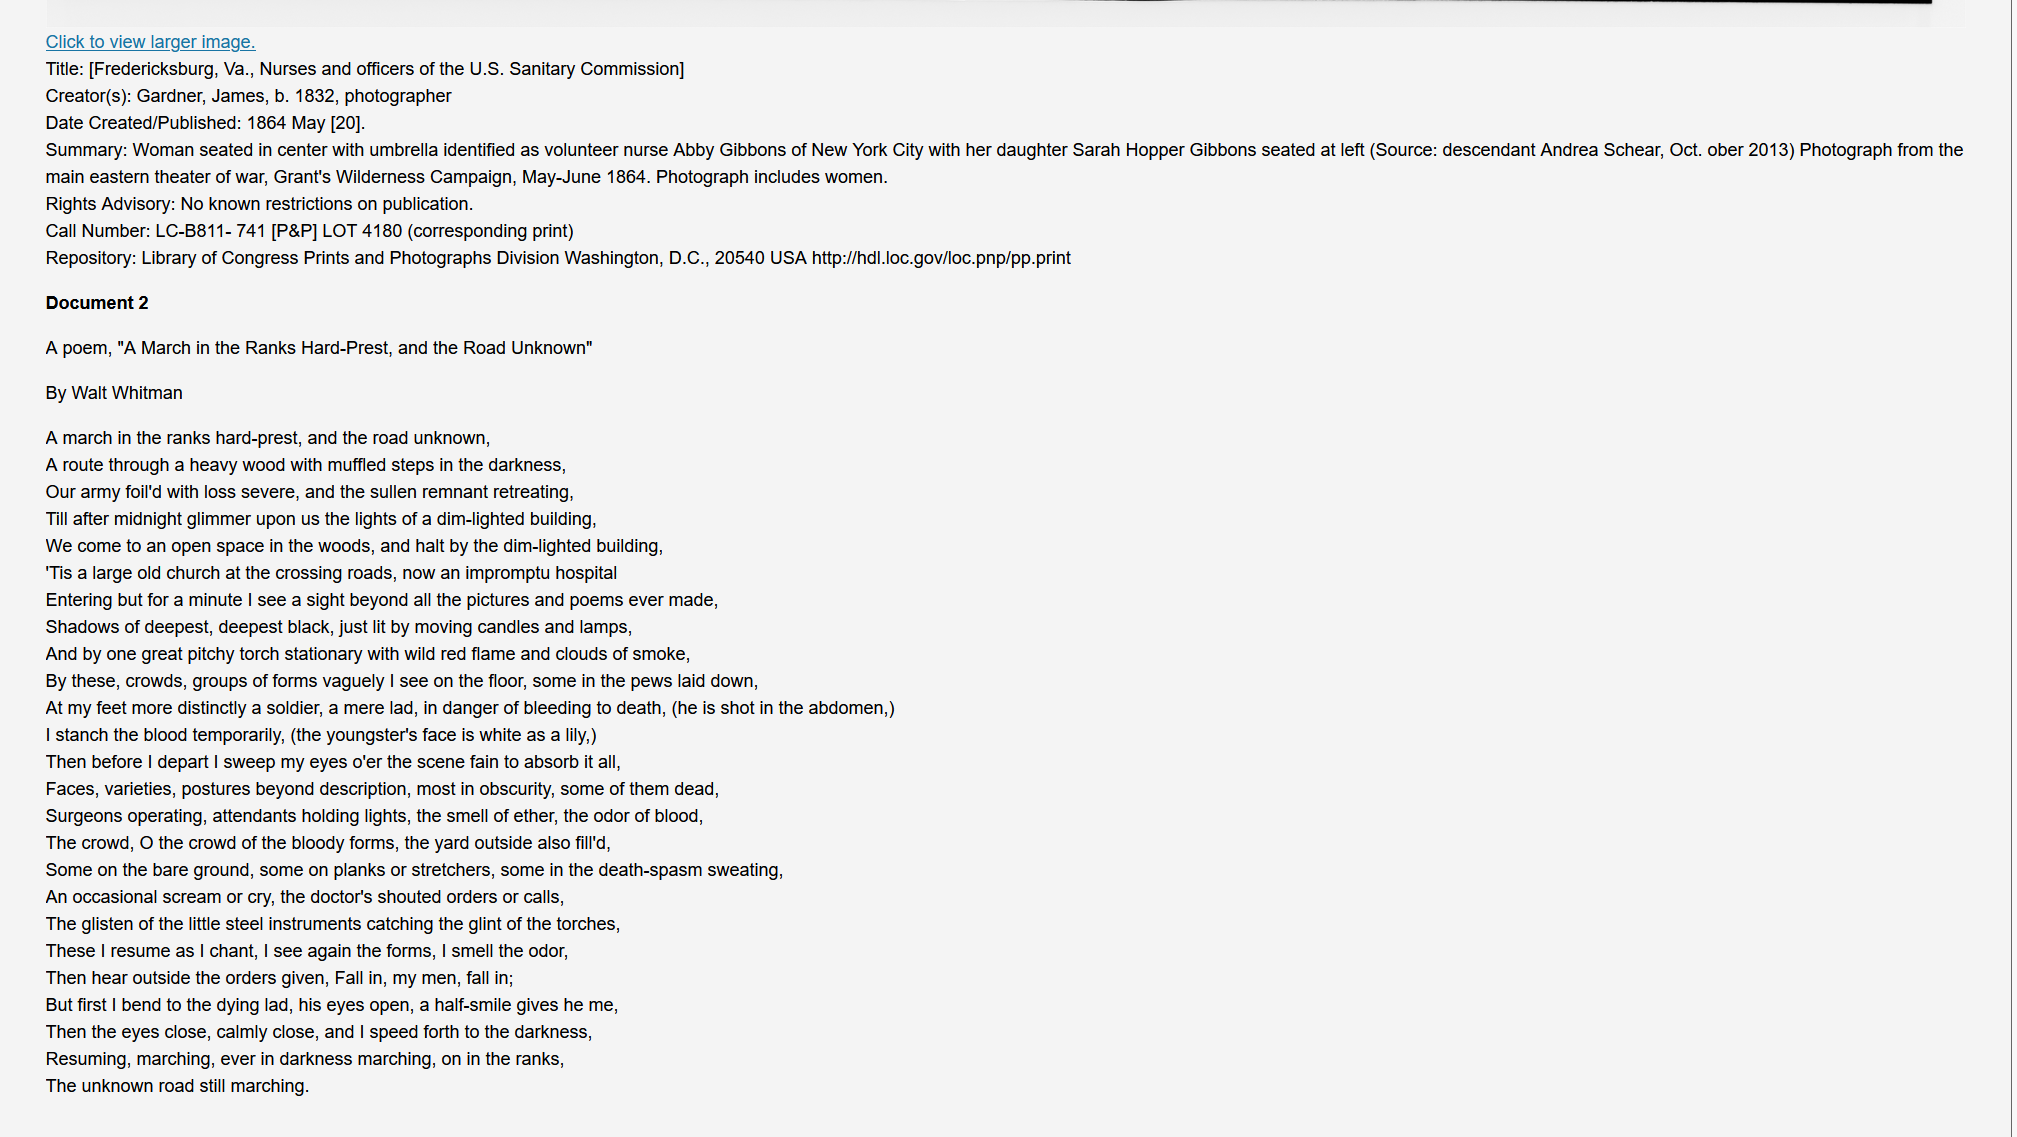Open the 'Click to view larger image' link
Image resolution: width=2017 pixels, height=1137 pixels.
coord(150,42)
